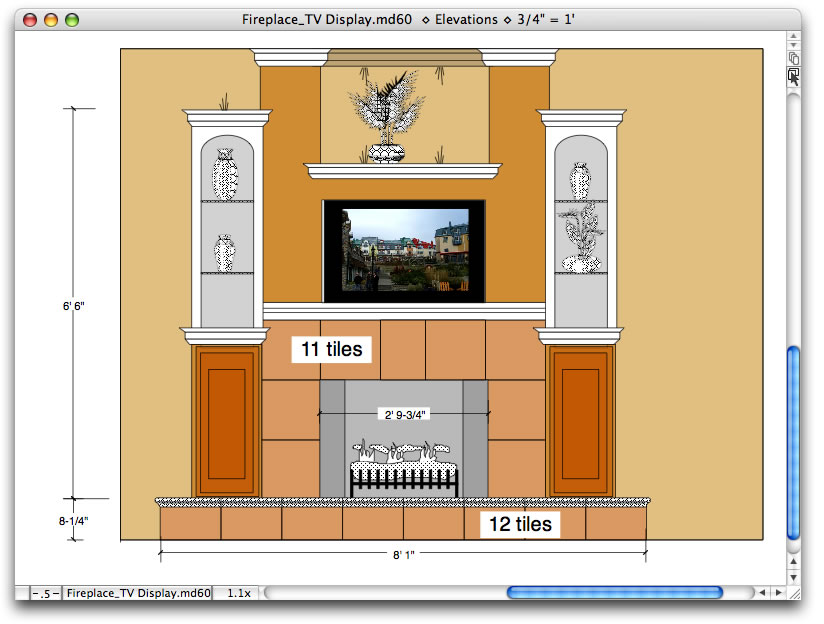The width and height of the screenshot is (824, 624).
Task: Click the selection arrow layer icon
Action: tap(793, 77)
